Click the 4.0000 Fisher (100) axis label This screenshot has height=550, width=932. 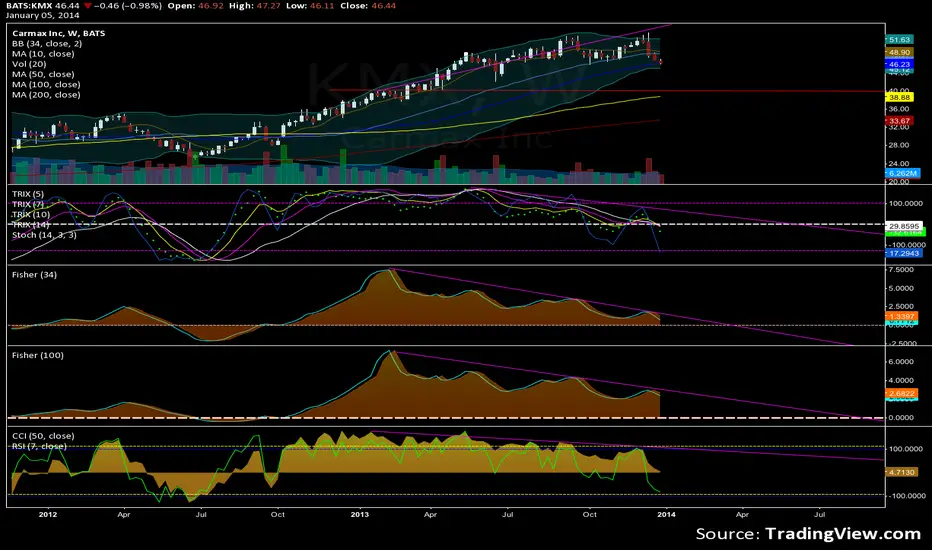[x=901, y=381]
